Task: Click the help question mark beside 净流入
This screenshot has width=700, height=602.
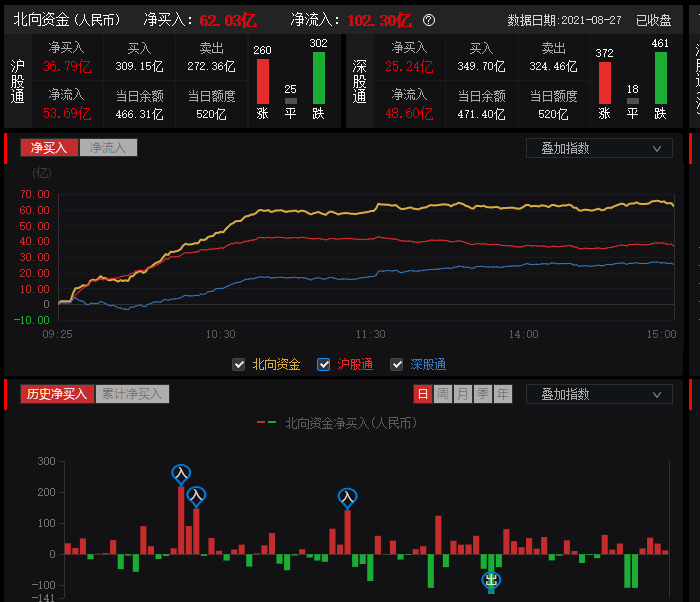Action: [429, 20]
